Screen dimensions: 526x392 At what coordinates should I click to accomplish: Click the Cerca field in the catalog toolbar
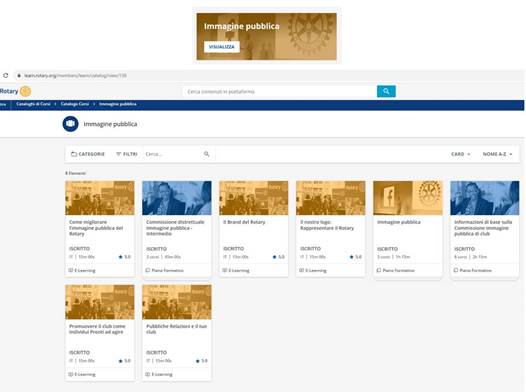[173, 154]
